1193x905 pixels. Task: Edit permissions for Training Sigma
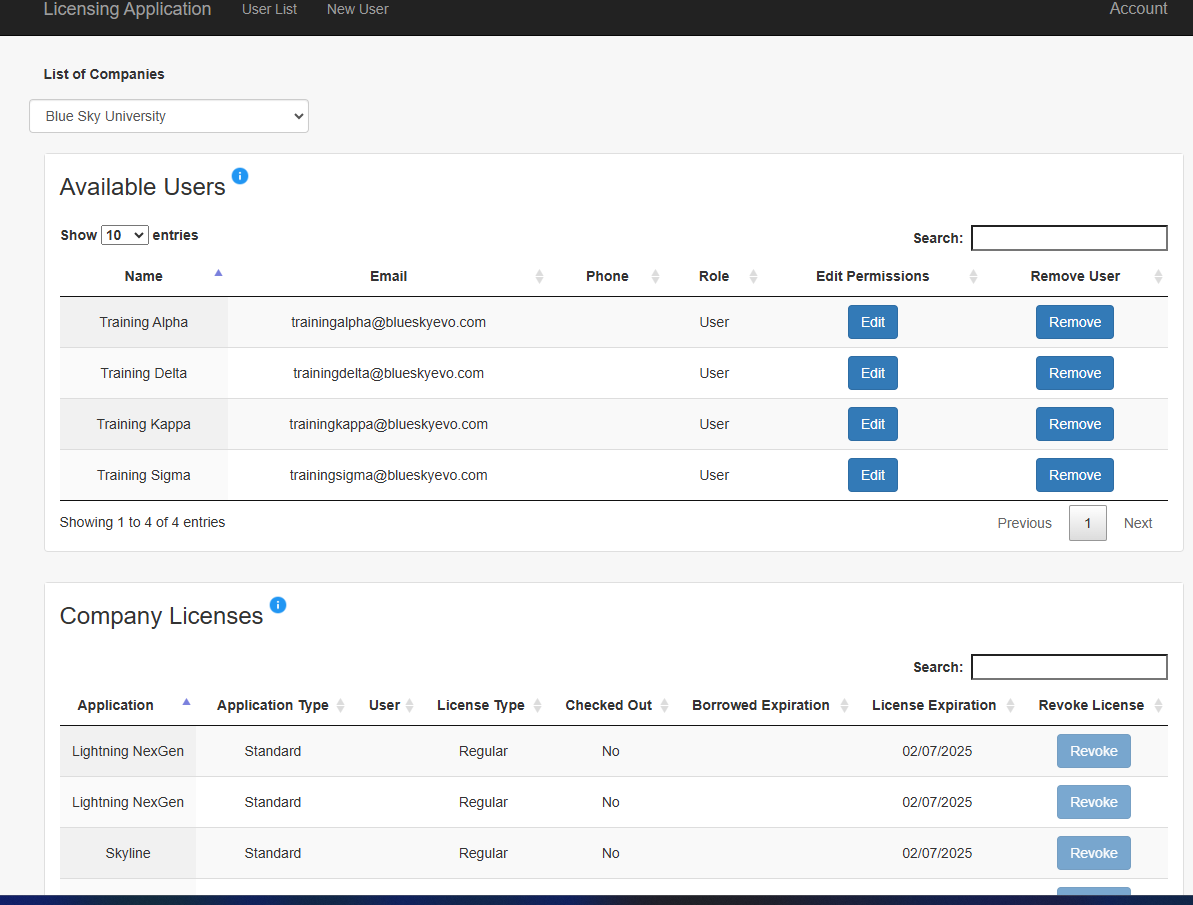tap(873, 475)
